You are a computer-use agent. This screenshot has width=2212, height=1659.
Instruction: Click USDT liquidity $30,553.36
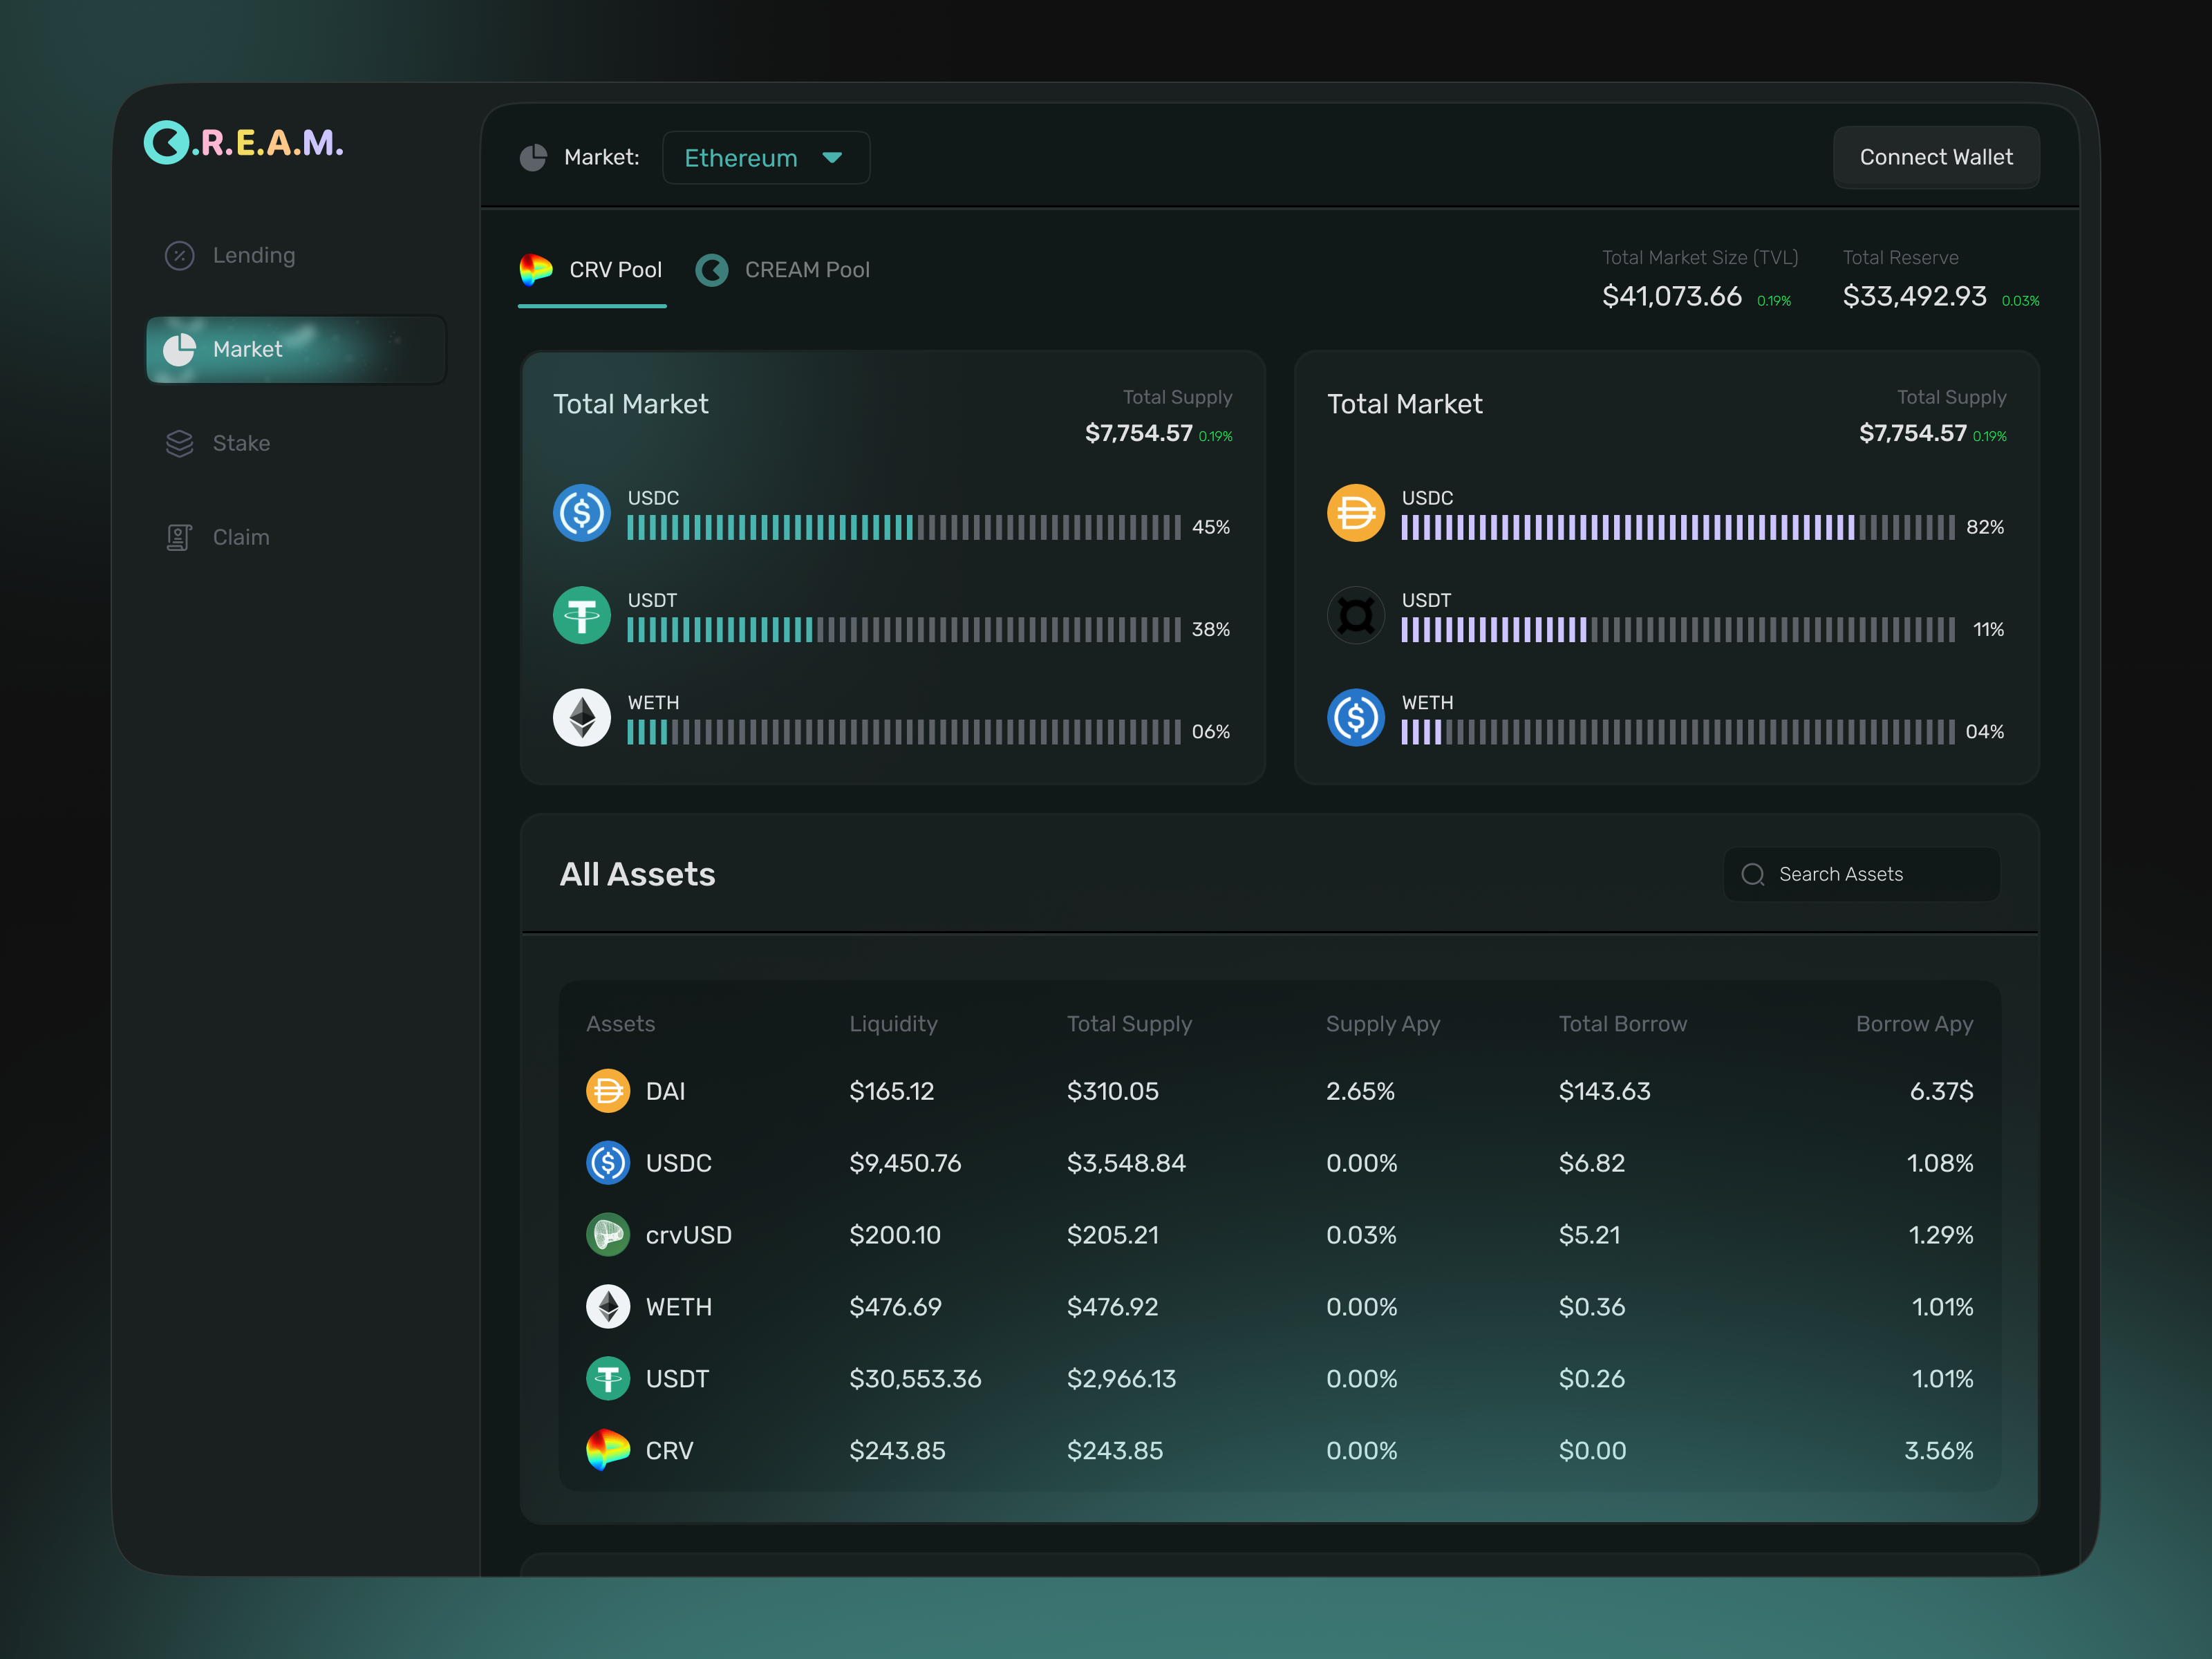[915, 1379]
